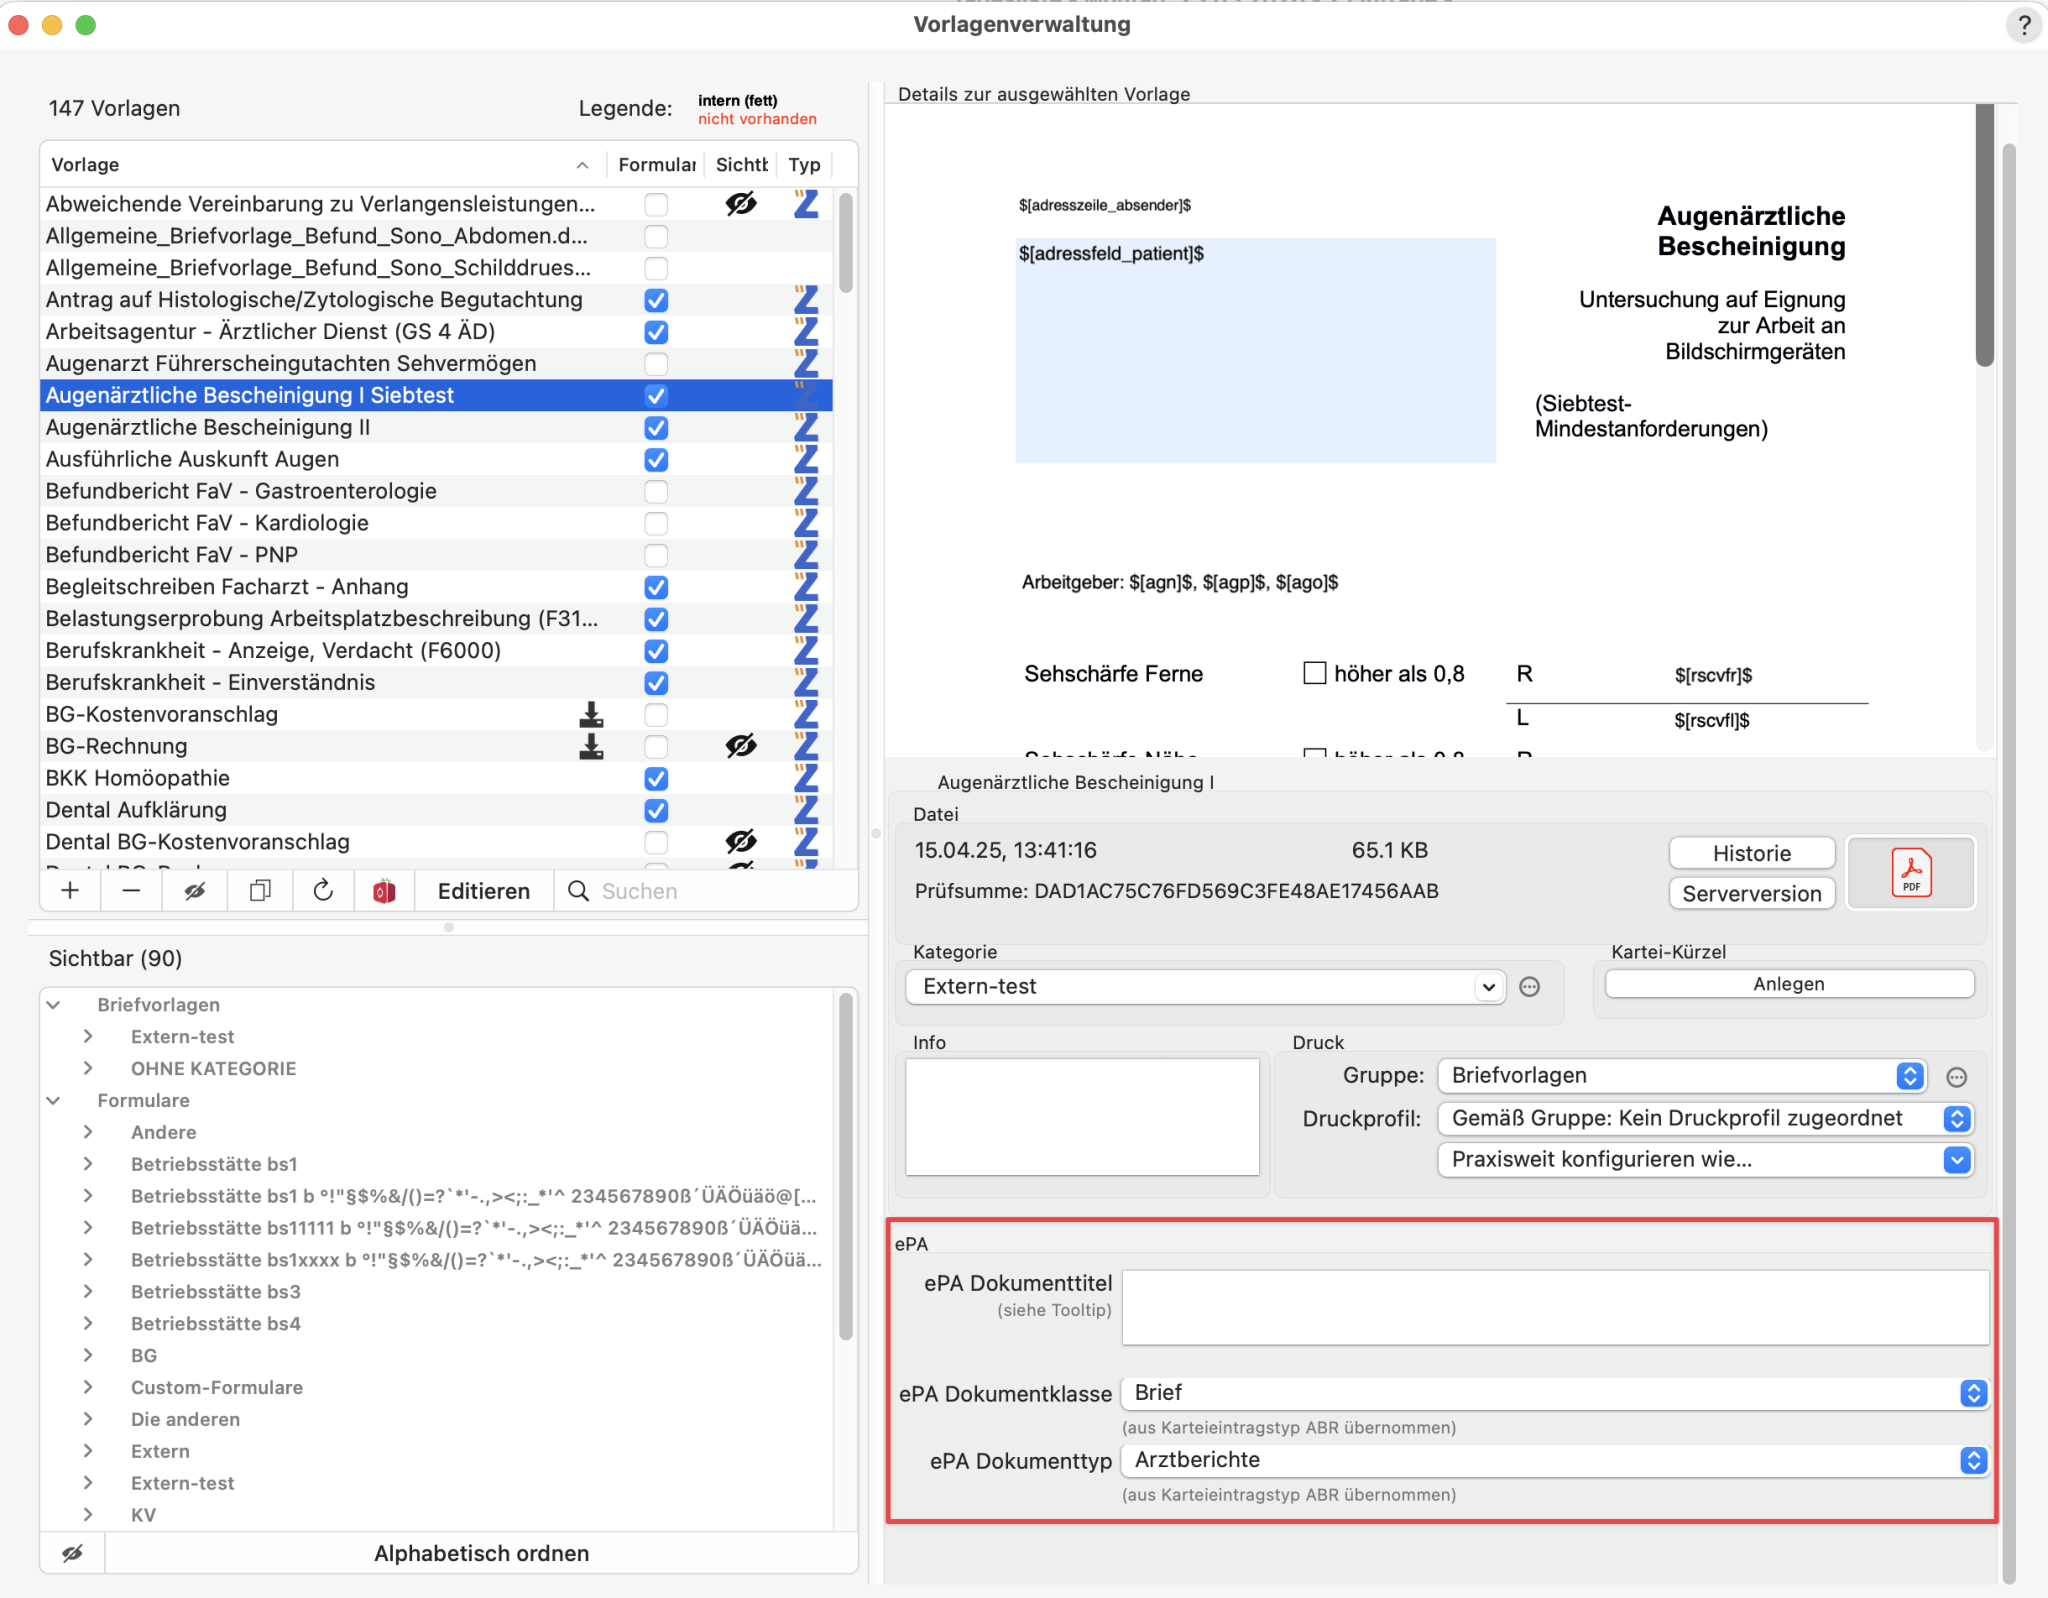Click the Info text area
Image resolution: width=2048 pixels, height=1598 pixels.
tap(1082, 1117)
